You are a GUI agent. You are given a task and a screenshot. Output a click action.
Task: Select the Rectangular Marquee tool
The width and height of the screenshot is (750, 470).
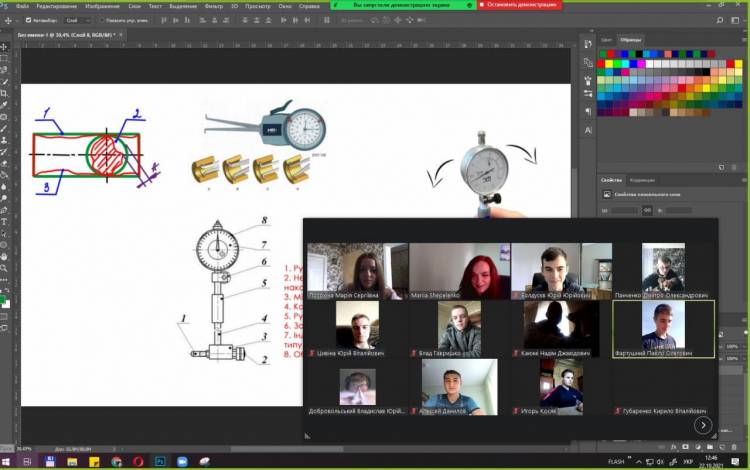pyautogui.click(x=5, y=57)
